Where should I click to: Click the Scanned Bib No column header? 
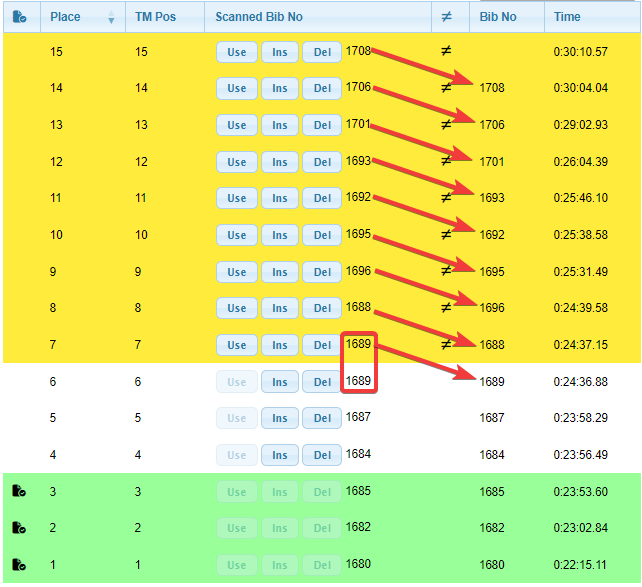tap(259, 17)
